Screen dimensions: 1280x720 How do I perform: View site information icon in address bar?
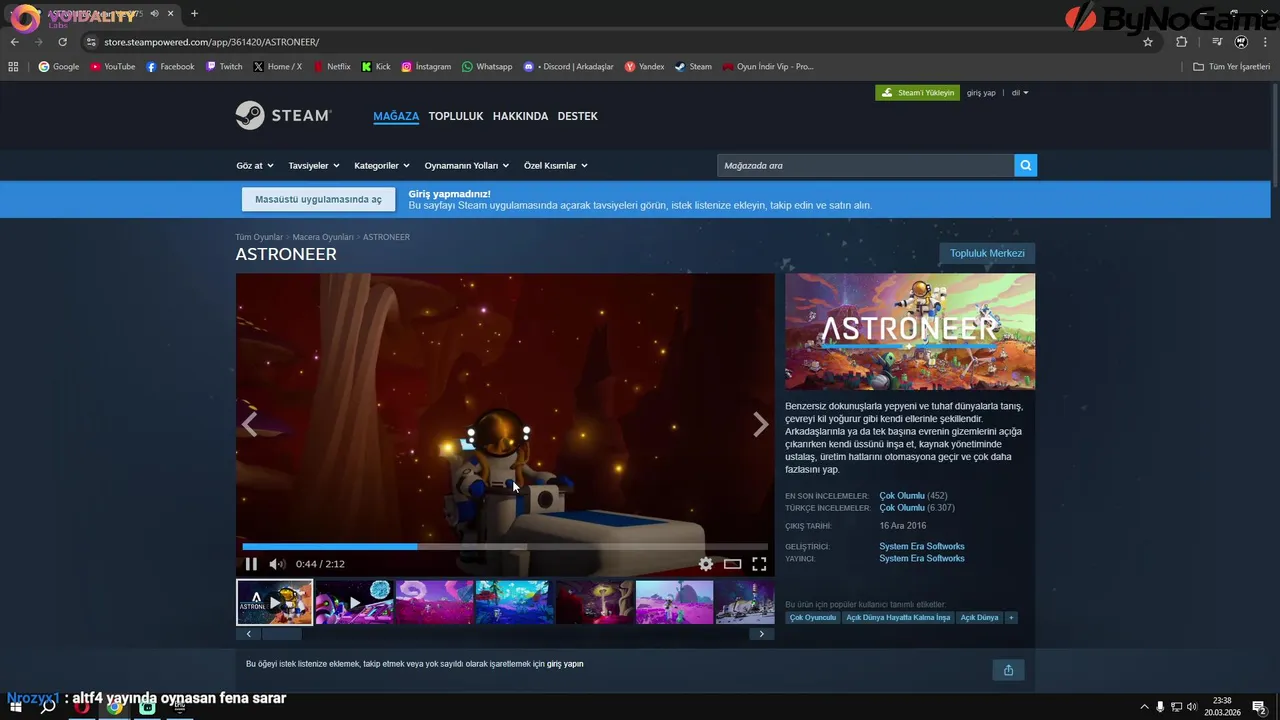coord(91,42)
